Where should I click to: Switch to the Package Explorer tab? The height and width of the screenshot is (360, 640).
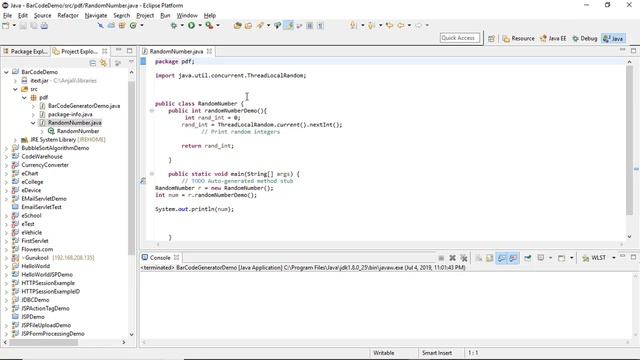(25, 51)
